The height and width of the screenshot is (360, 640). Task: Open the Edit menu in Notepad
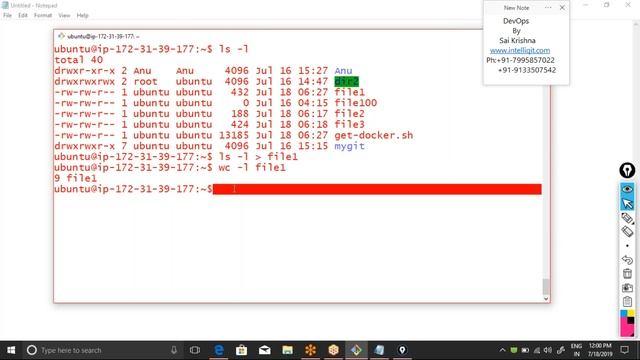point(23,15)
